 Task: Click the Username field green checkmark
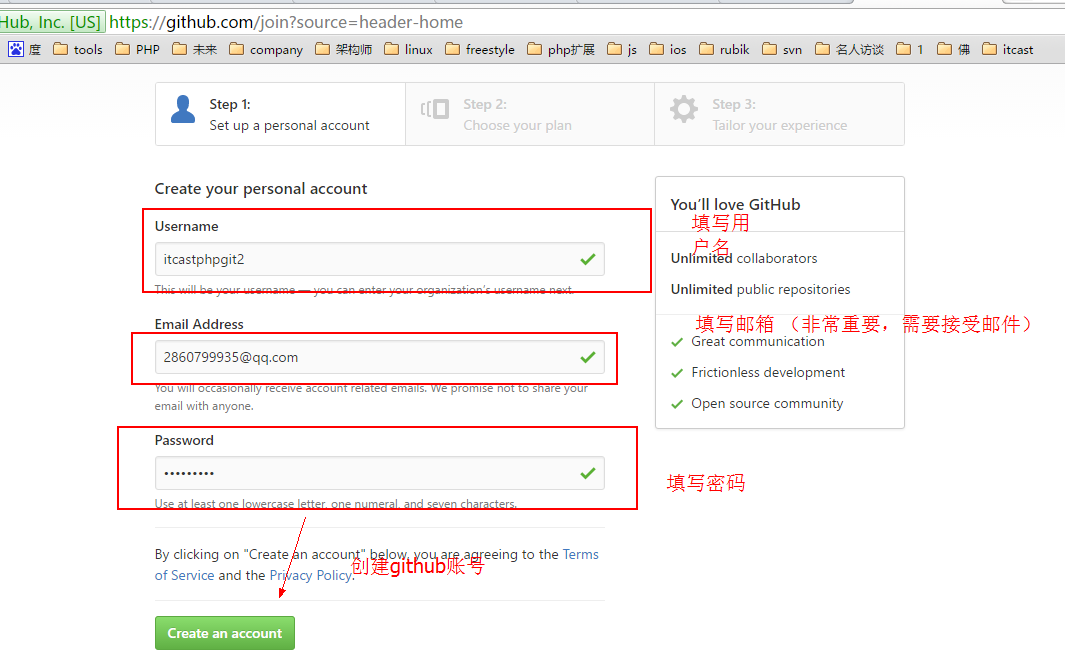click(588, 259)
